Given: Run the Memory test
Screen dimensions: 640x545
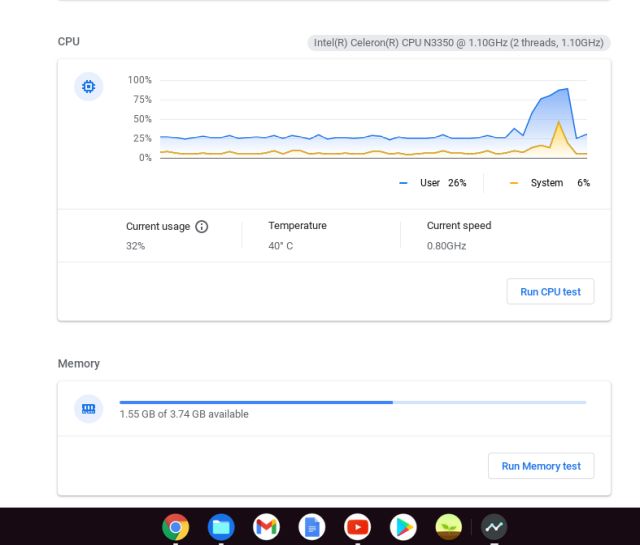Looking at the screenshot, I should (541, 466).
